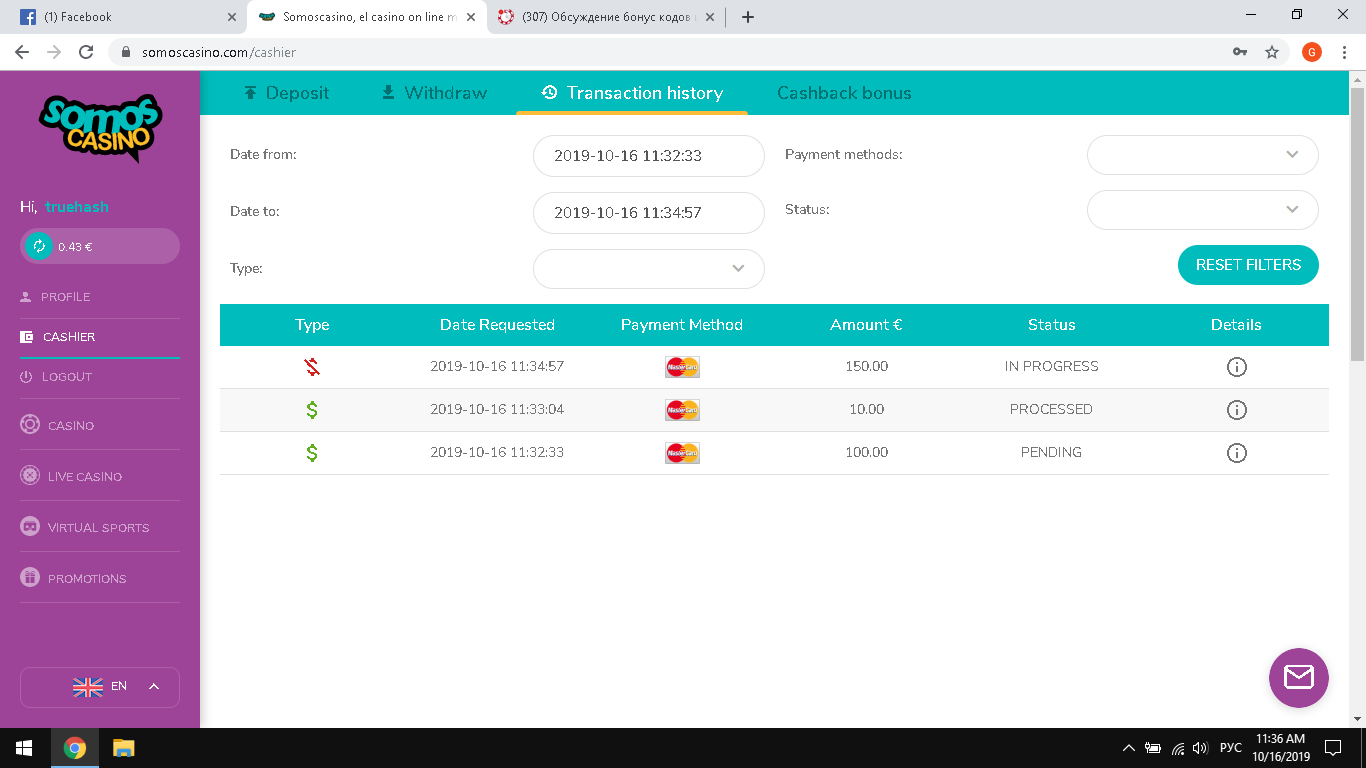Image resolution: width=1366 pixels, height=768 pixels.
Task: Open the Chrome three-dot menu
Action: 1345,52
